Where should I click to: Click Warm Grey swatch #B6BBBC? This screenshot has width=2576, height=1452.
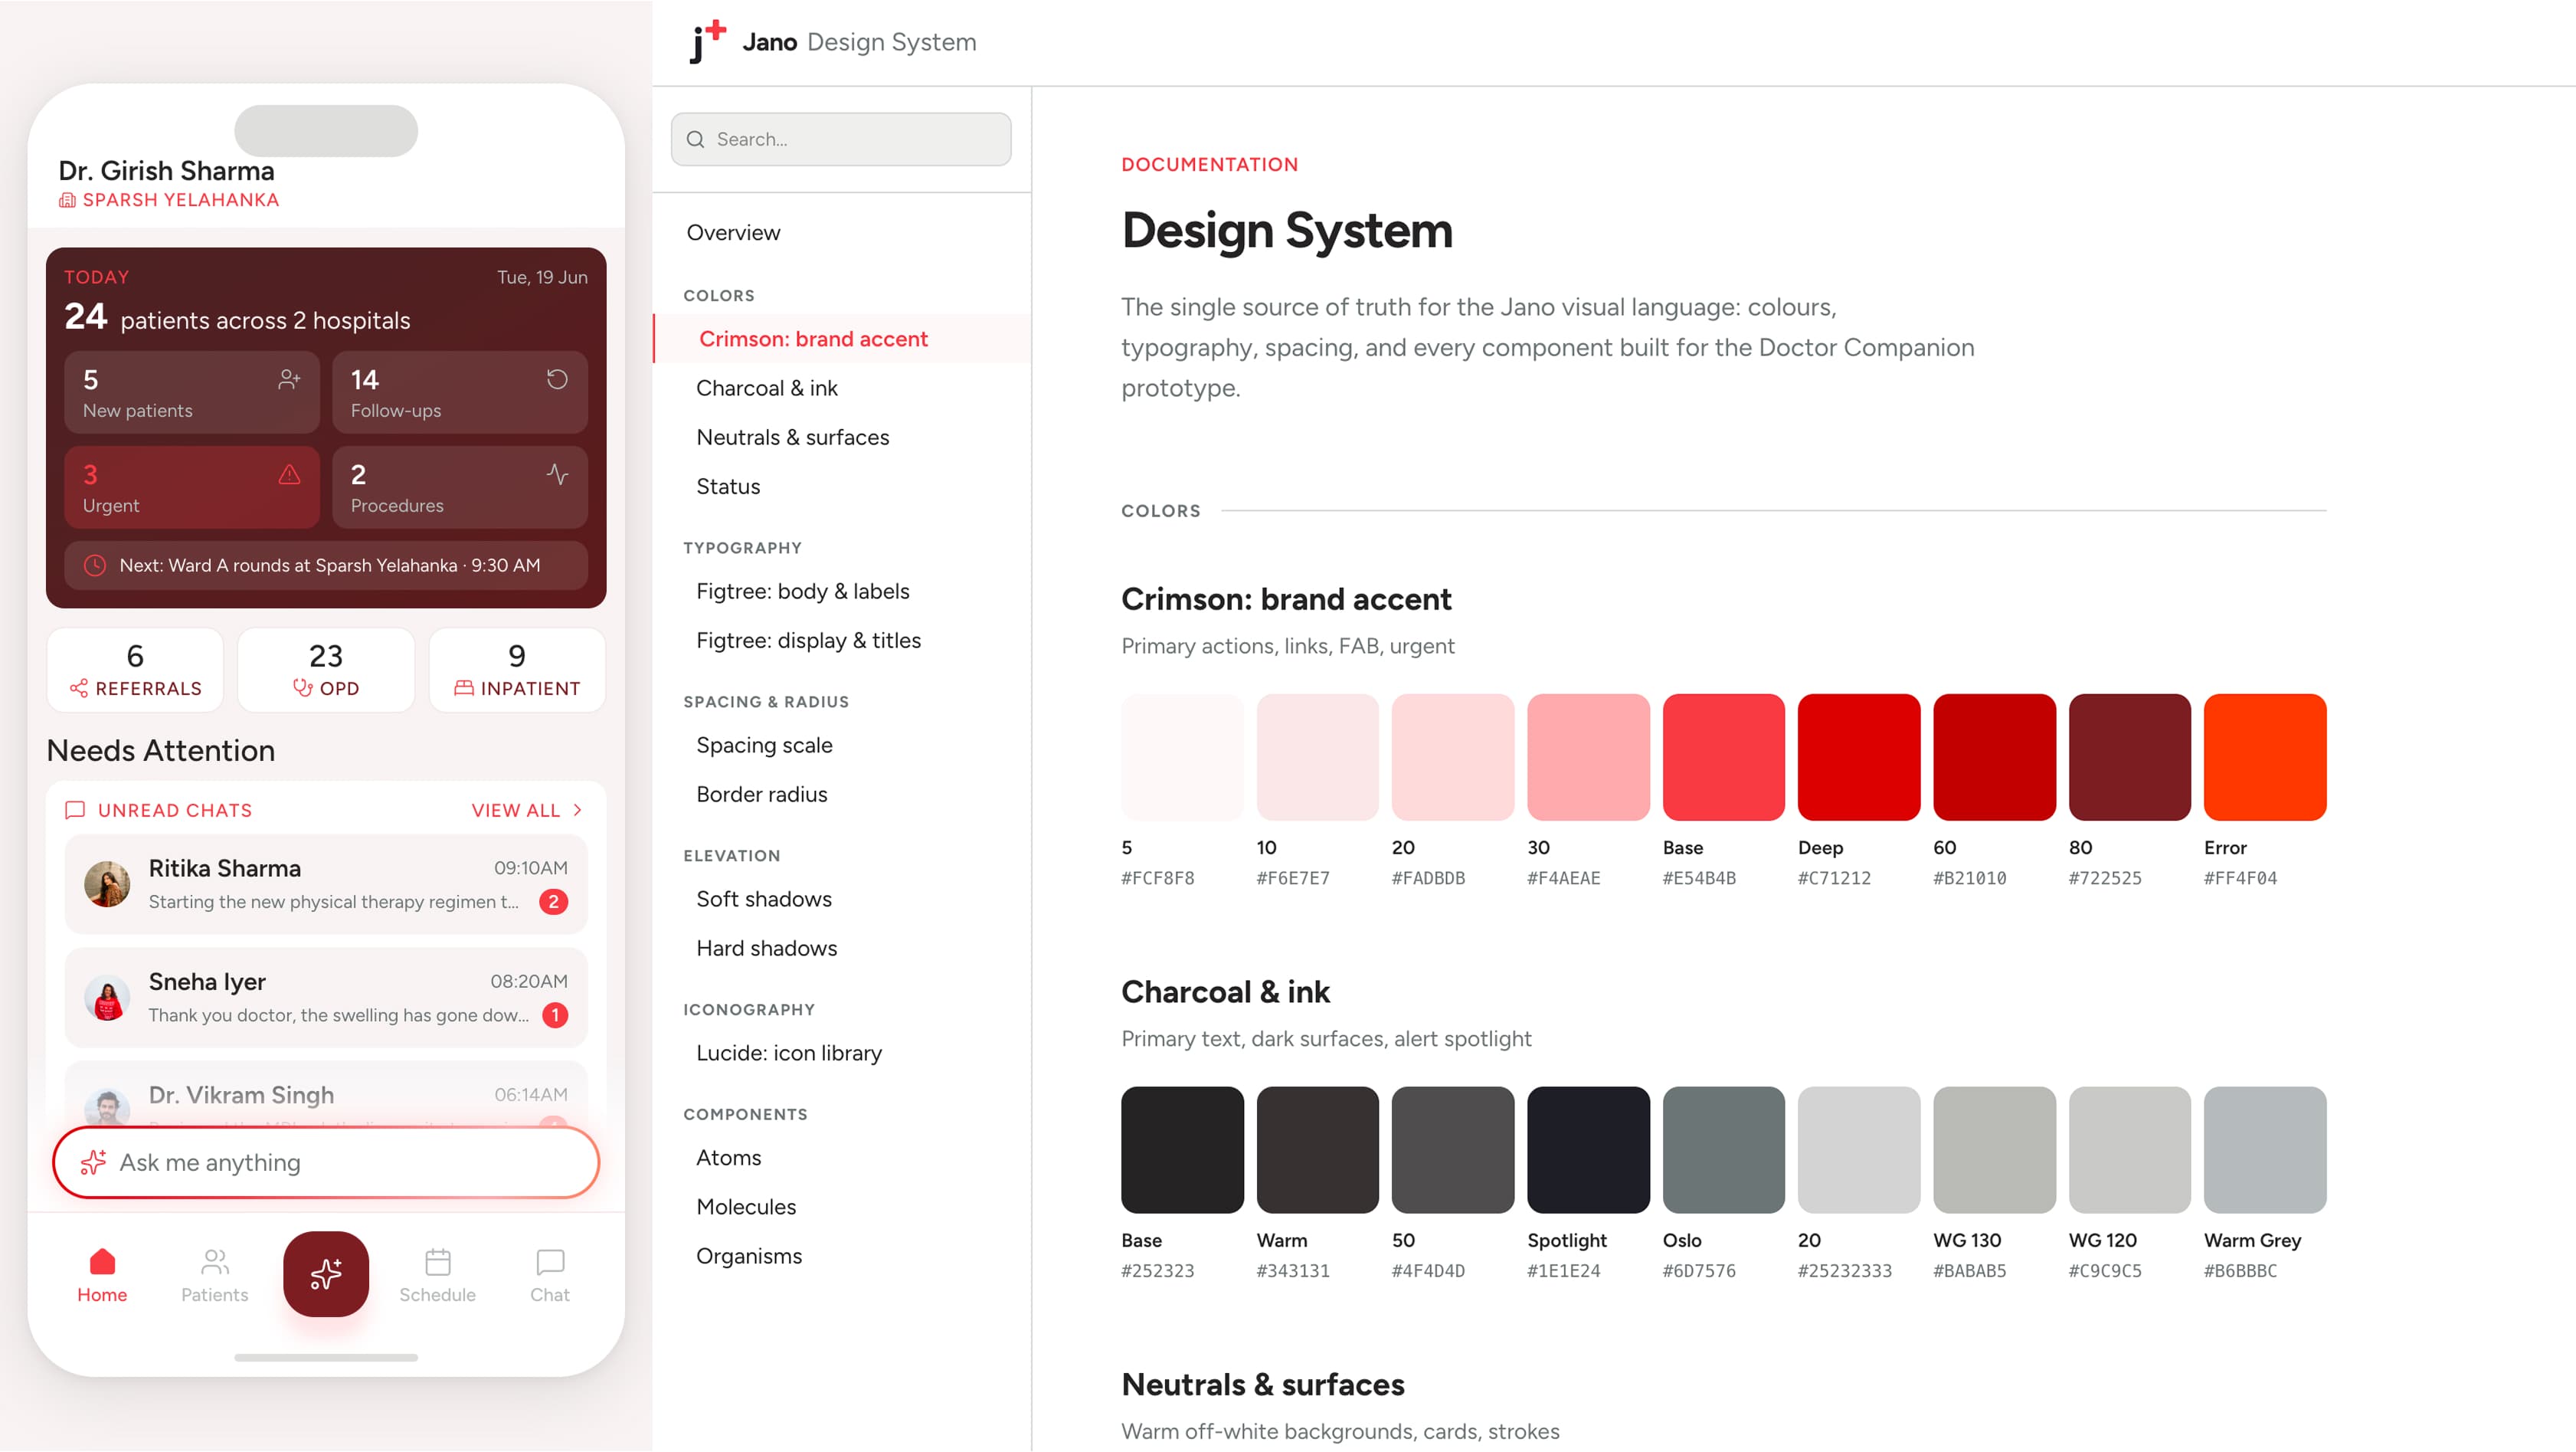[2265, 1150]
